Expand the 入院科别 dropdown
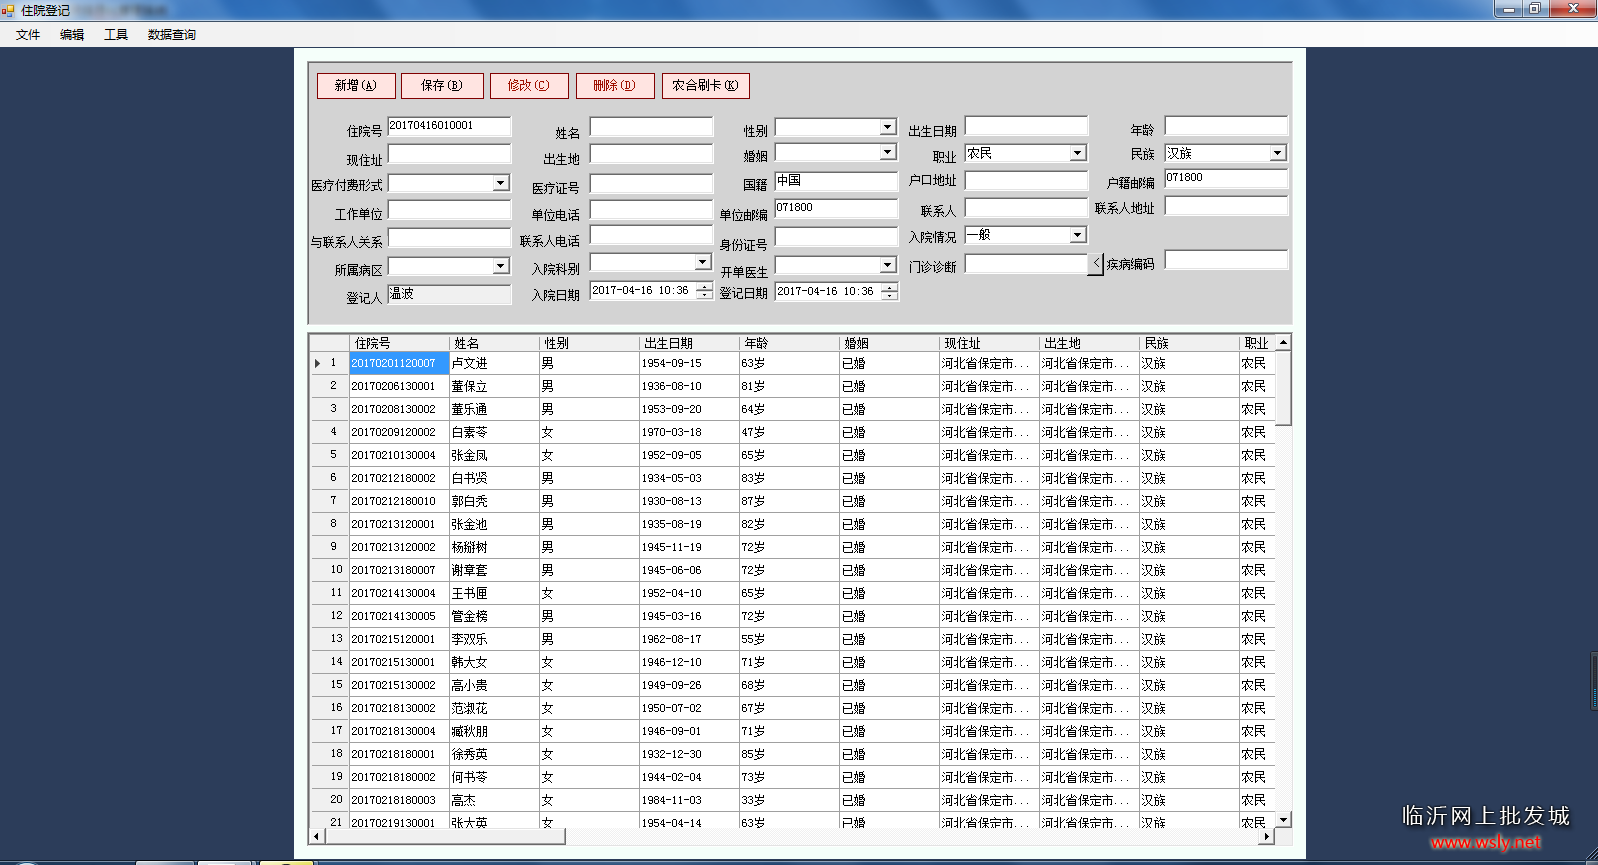 tap(703, 262)
